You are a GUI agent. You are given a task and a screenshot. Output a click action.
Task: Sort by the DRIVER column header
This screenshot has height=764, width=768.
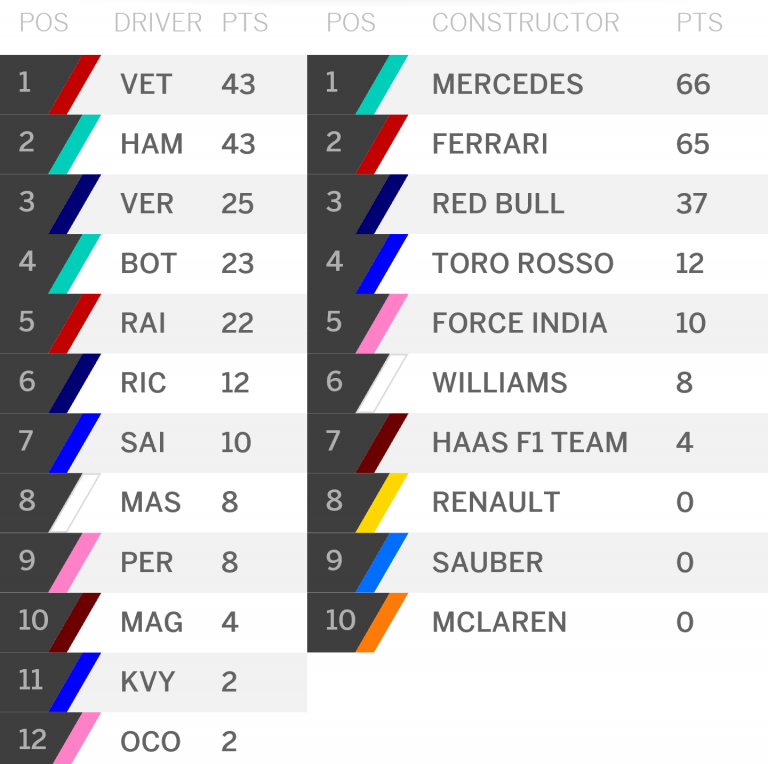pyautogui.click(x=158, y=23)
